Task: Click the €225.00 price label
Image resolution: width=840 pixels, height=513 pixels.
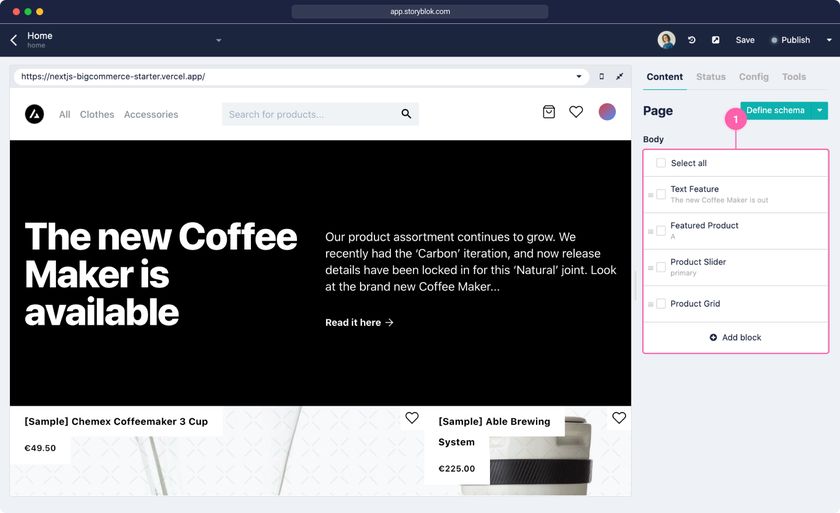Action: [x=456, y=469]
